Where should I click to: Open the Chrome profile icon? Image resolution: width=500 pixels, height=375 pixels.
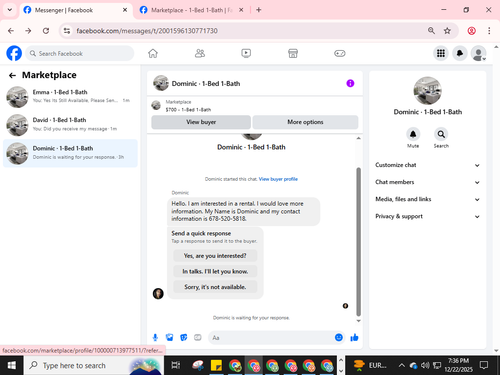[x=471, y=31]
